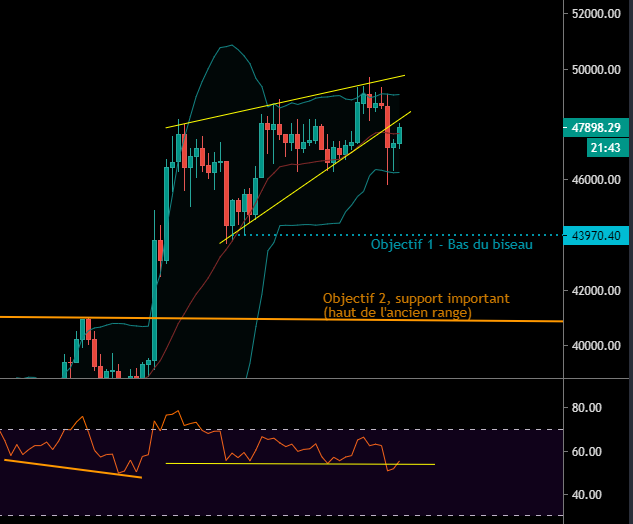Click the 52000.00 price axis label

[596, 14]
